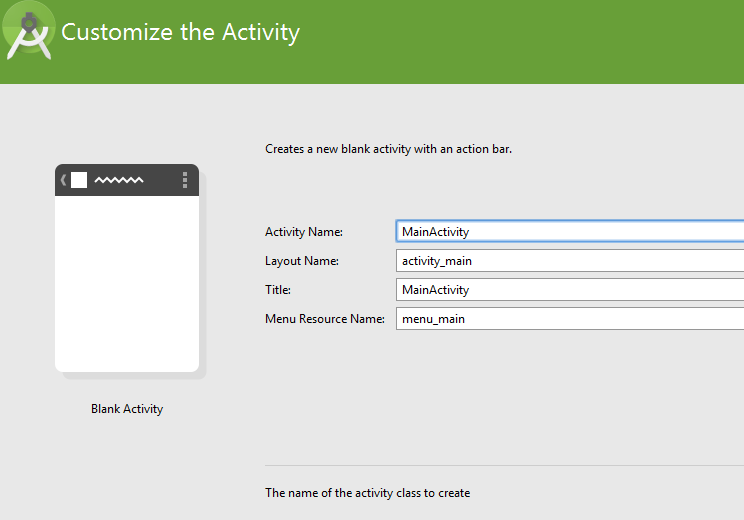Focus the Activity Name input field
Screen dimensions: 744x520
coord(570,231)
